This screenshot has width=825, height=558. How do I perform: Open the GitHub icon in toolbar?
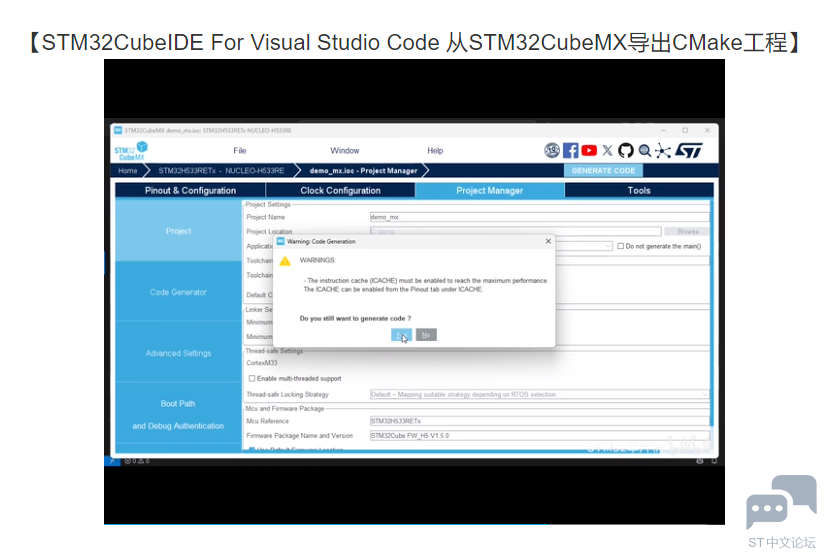click(626, 151)
